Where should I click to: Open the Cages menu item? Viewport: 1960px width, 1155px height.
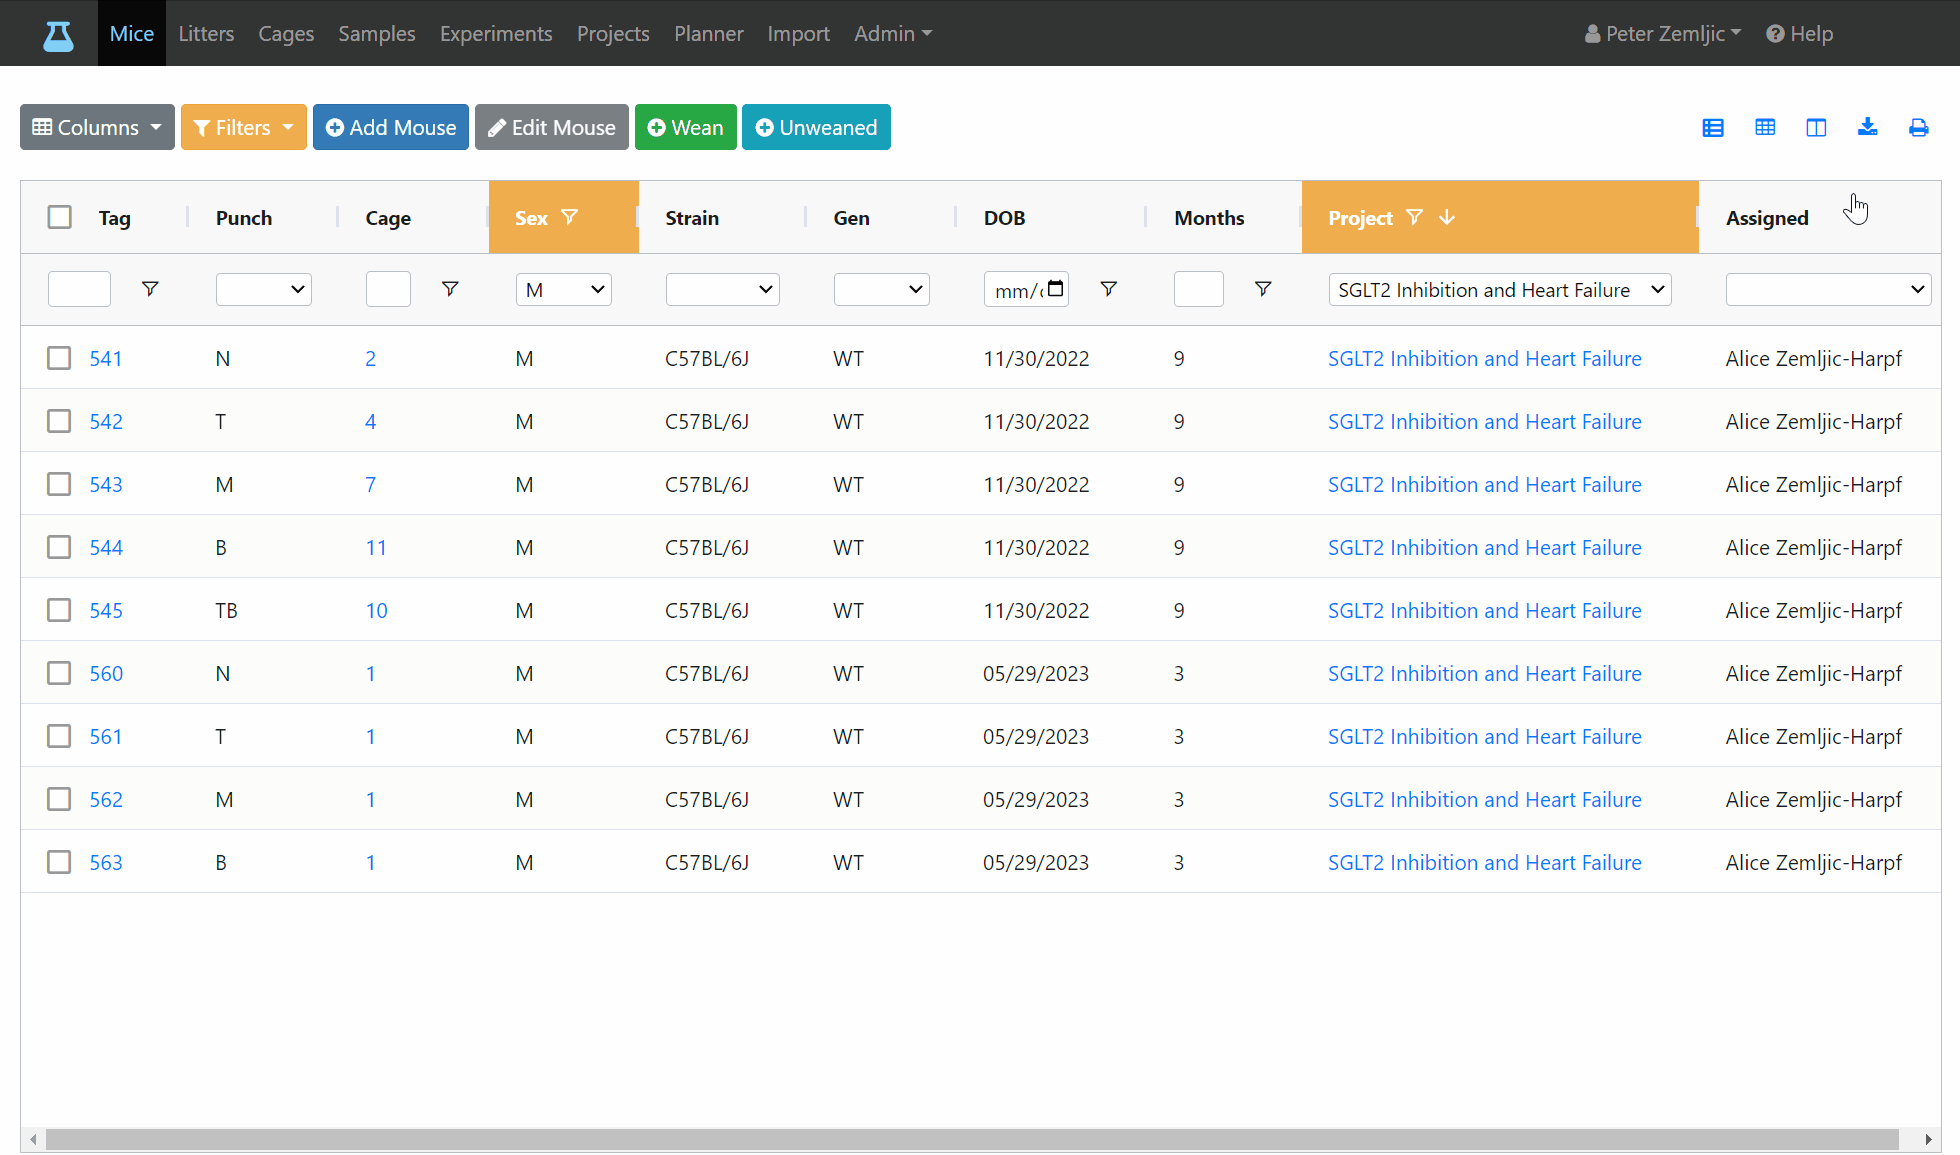(x=286, y=34)
